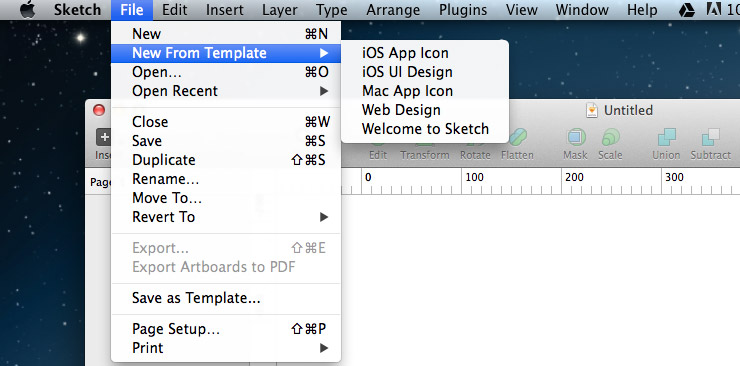Expand the Revert To submenu
This screenshot has height=366, width=740.
coord(226,217)
